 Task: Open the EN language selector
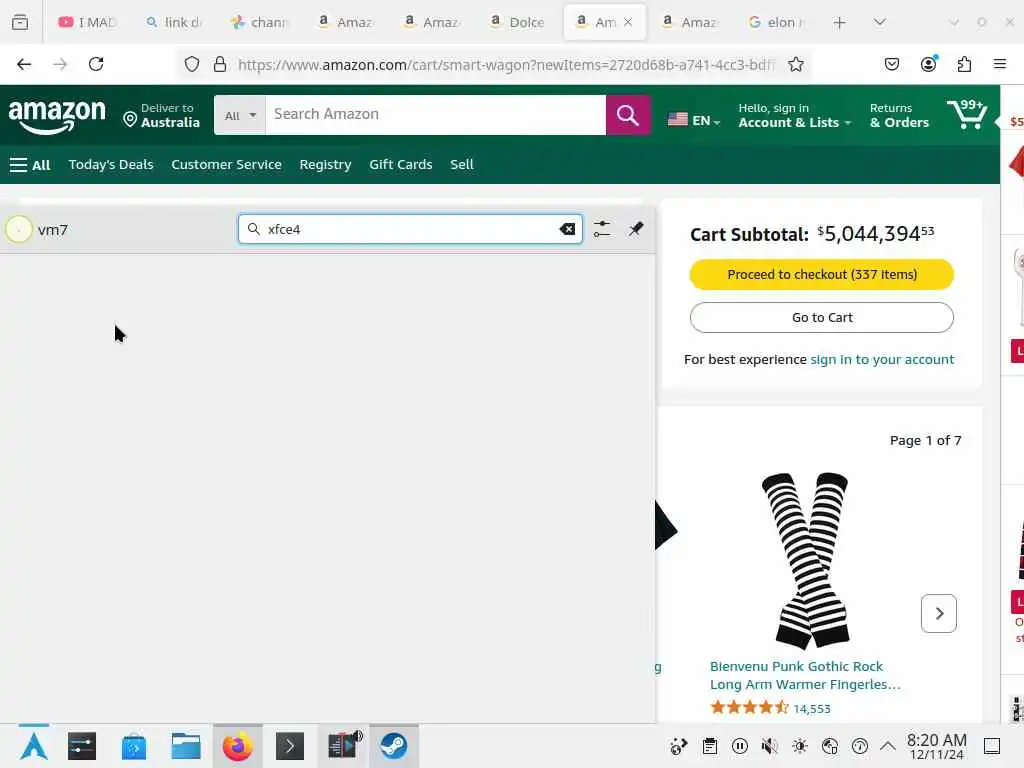(x=694, y=120)
